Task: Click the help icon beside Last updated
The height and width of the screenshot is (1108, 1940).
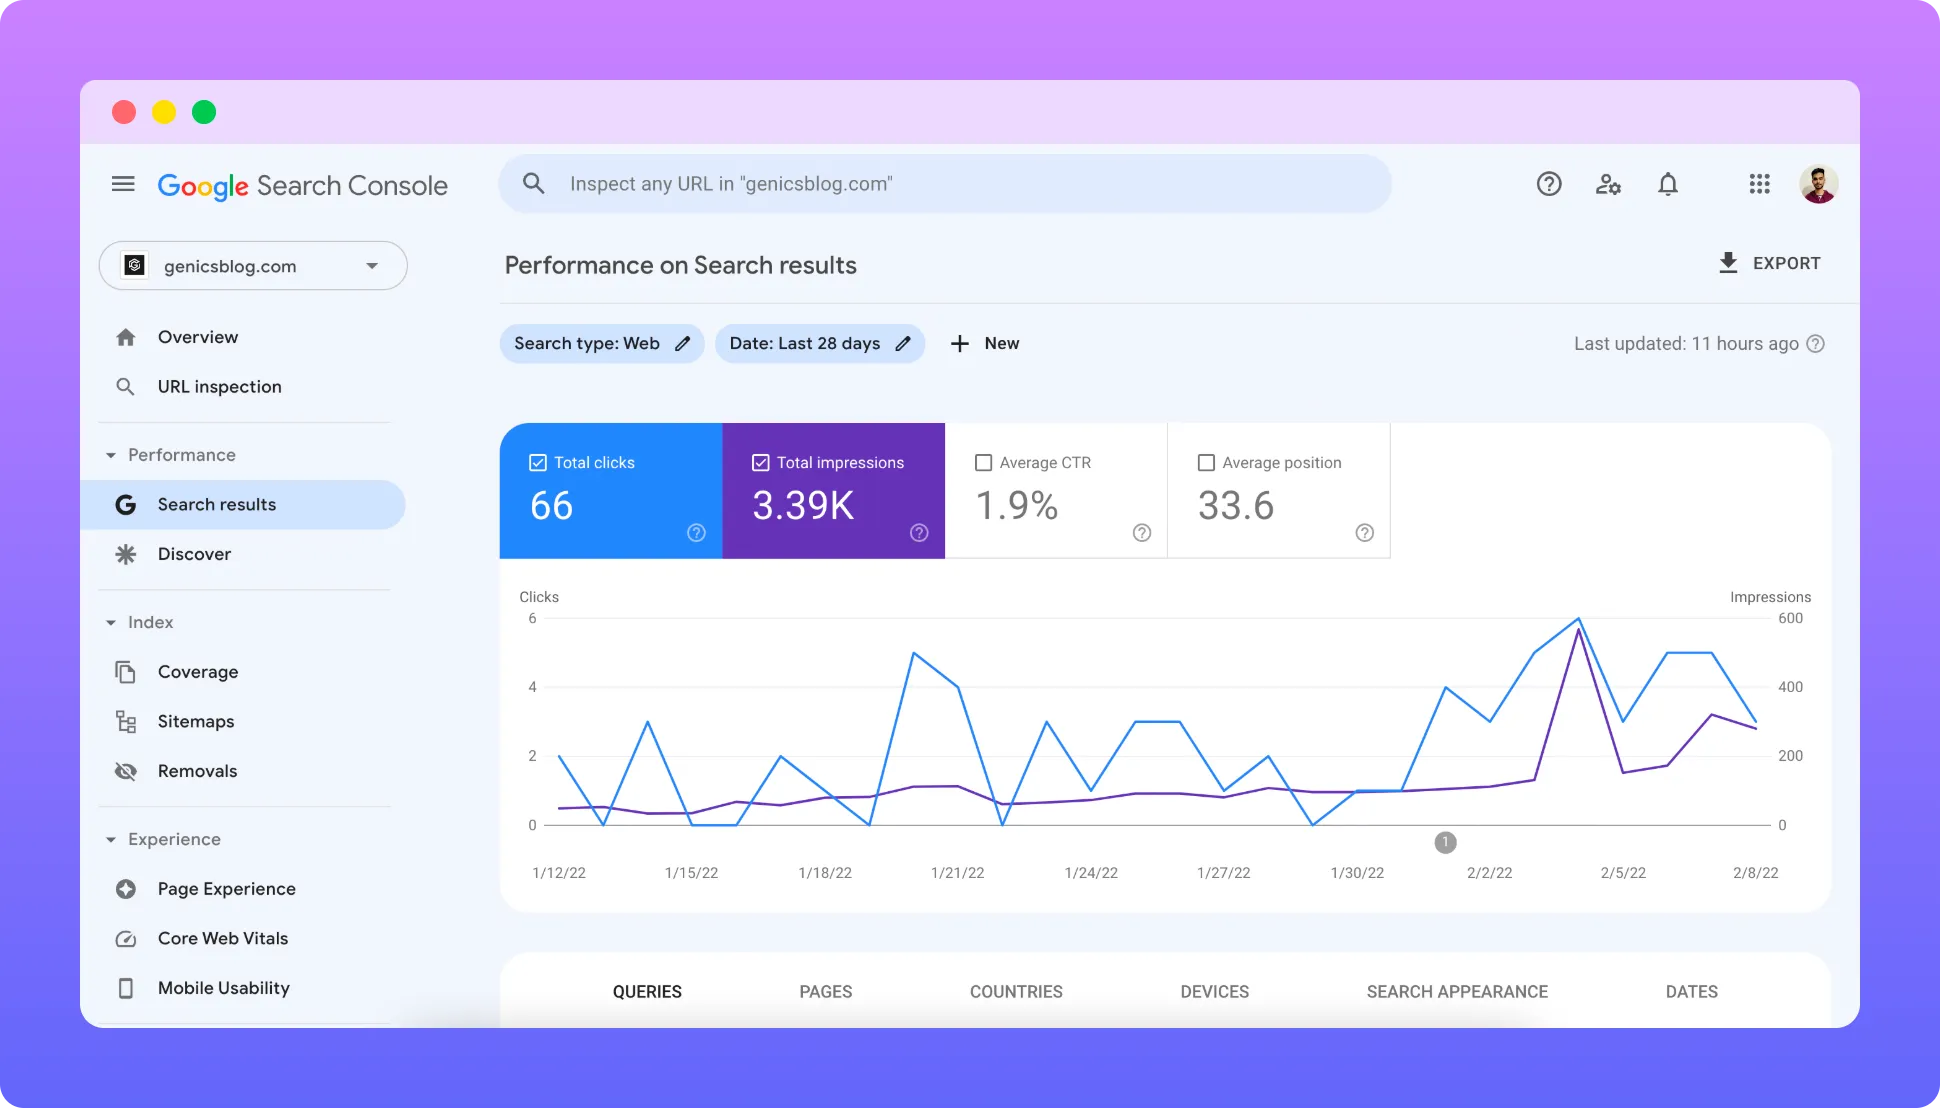Action: coord(1816,344)
